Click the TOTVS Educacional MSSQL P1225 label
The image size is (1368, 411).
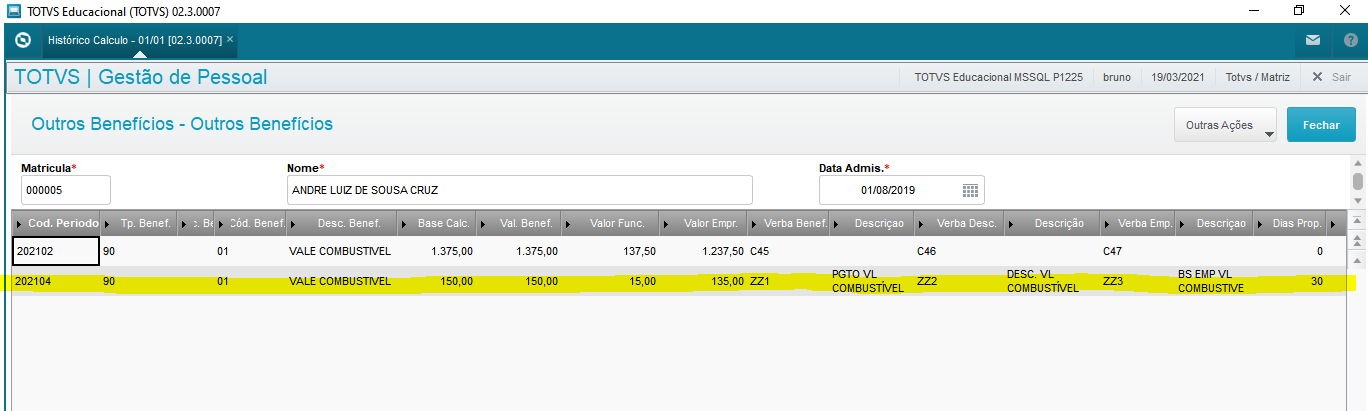tap(998, 77)
